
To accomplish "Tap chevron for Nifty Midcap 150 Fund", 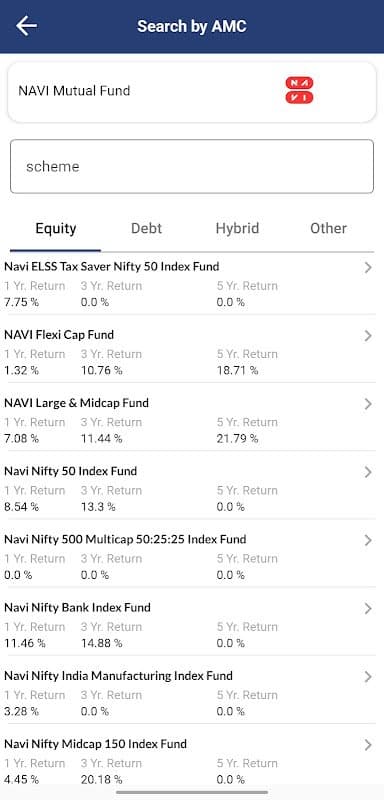I will coord(368,745).
